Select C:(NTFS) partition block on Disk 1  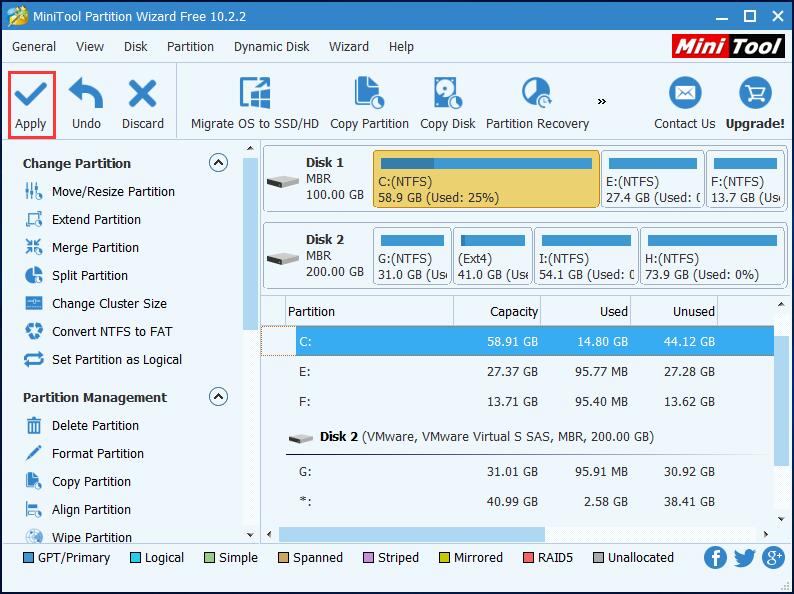point(486,179)
